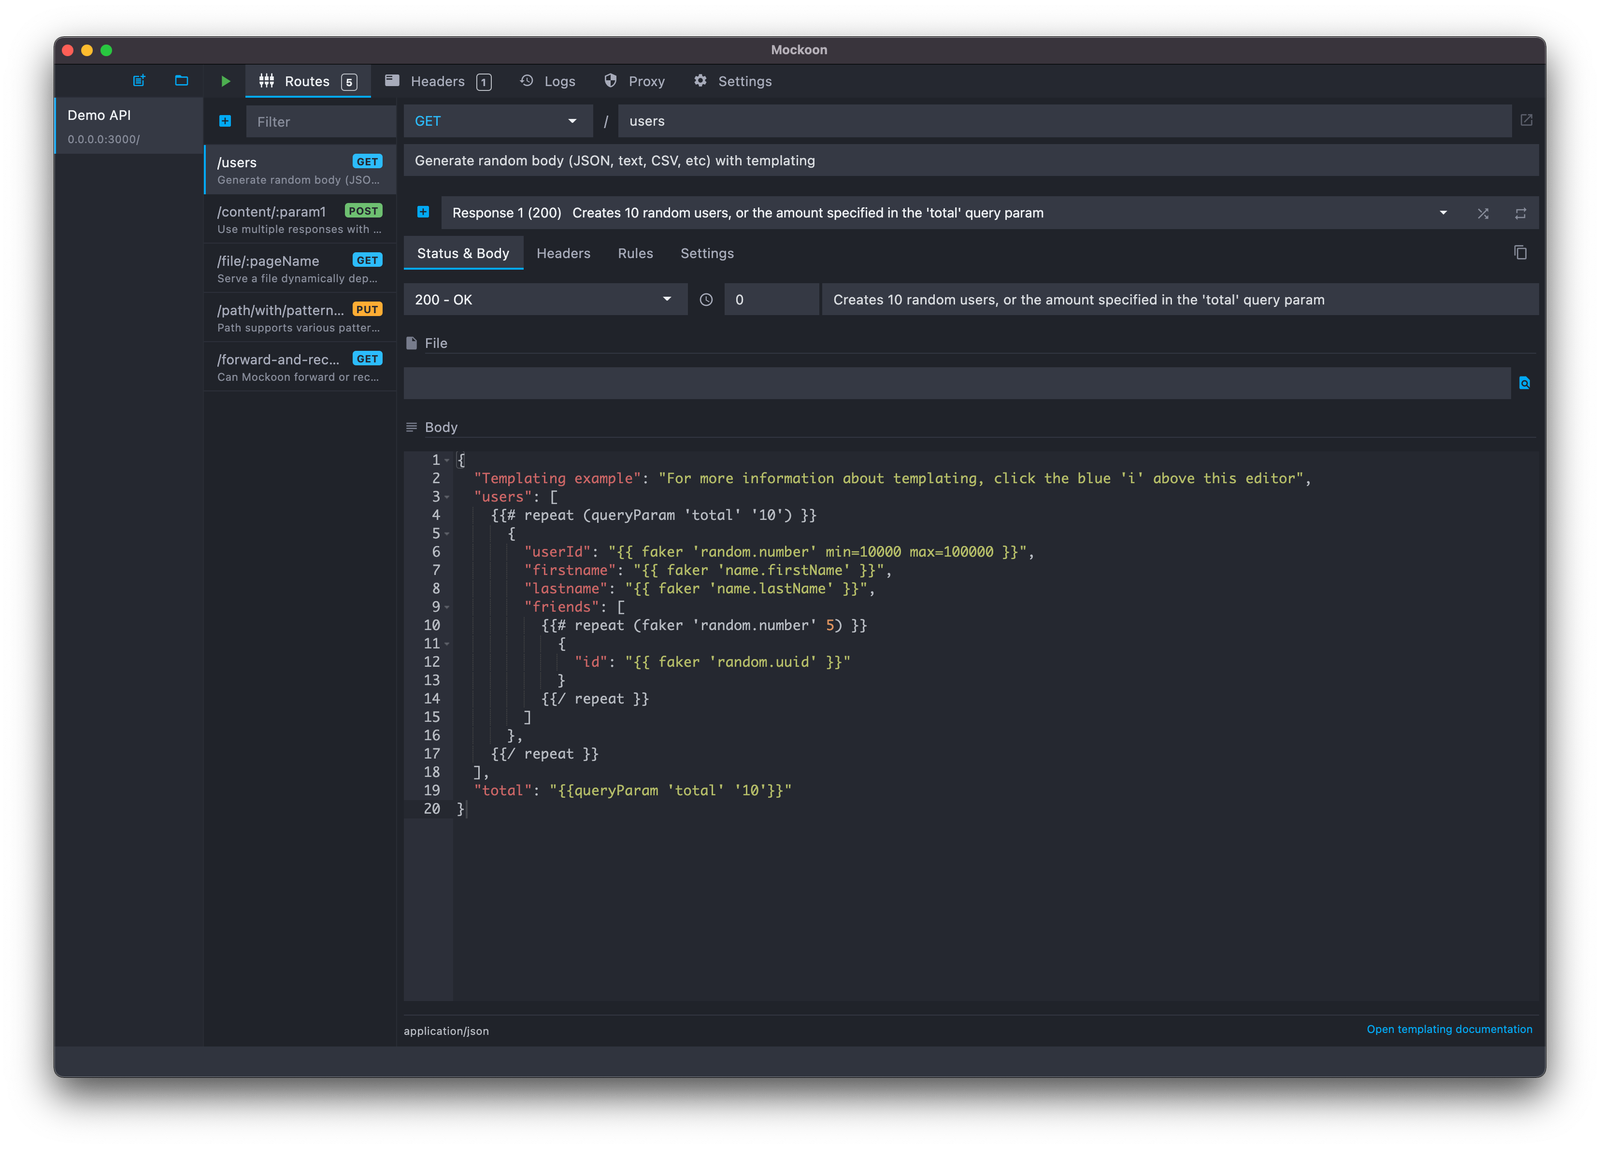Select the response Headers tab
This screenshot has width=1600, height=1149.
pyautogui.click(x=563, y=253)
